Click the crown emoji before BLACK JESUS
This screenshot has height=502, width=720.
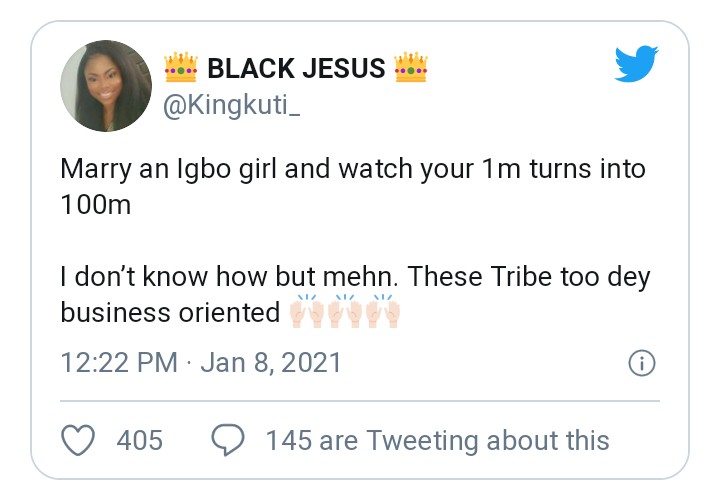pos(180,69)
